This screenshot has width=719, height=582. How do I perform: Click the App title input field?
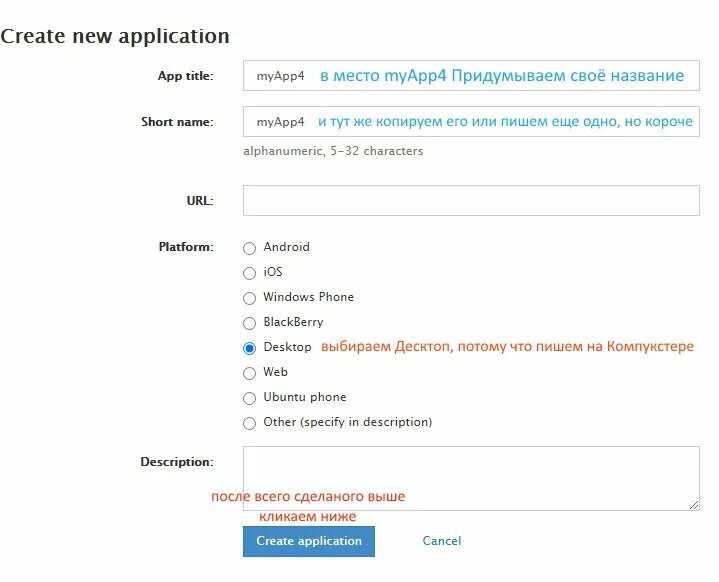click(x=470, y=76)
